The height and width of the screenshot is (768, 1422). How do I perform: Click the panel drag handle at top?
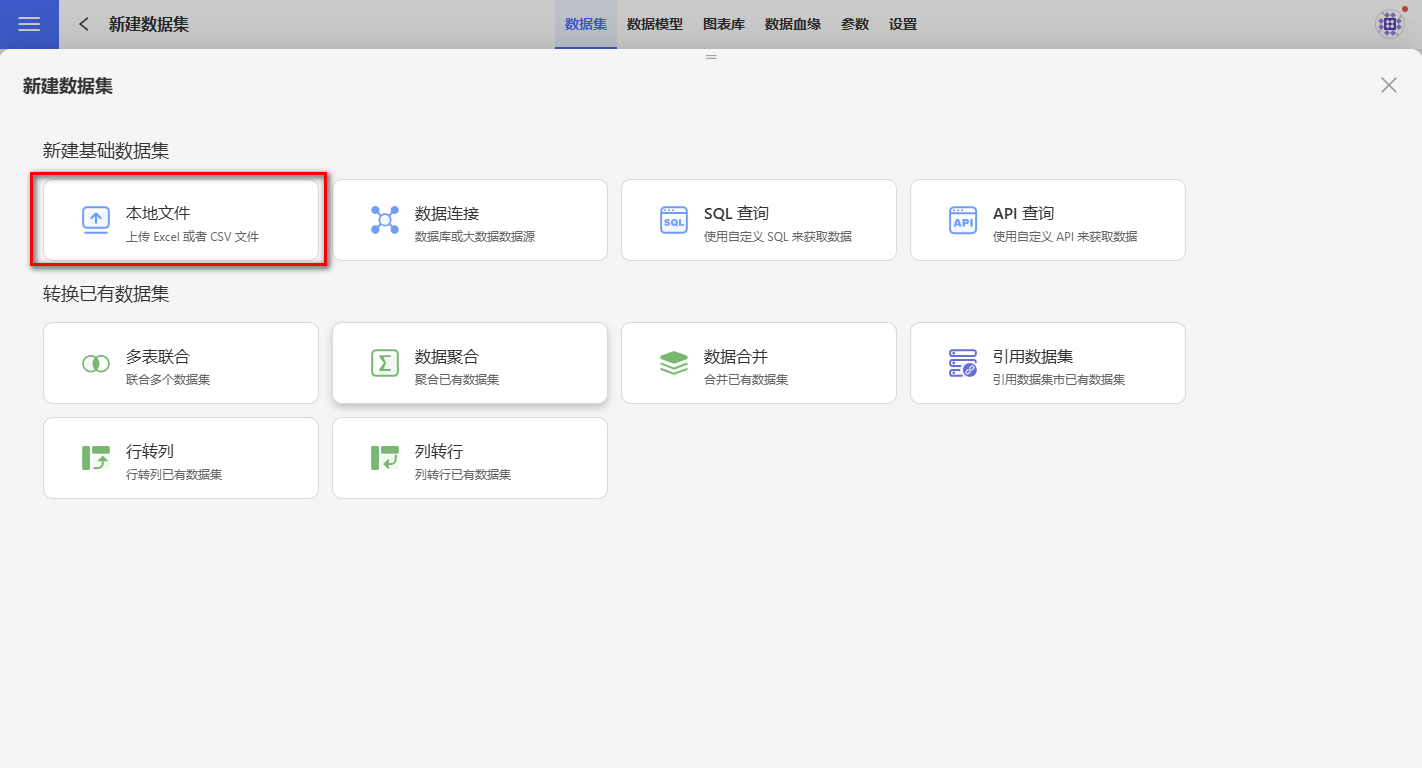click(711, 57)
